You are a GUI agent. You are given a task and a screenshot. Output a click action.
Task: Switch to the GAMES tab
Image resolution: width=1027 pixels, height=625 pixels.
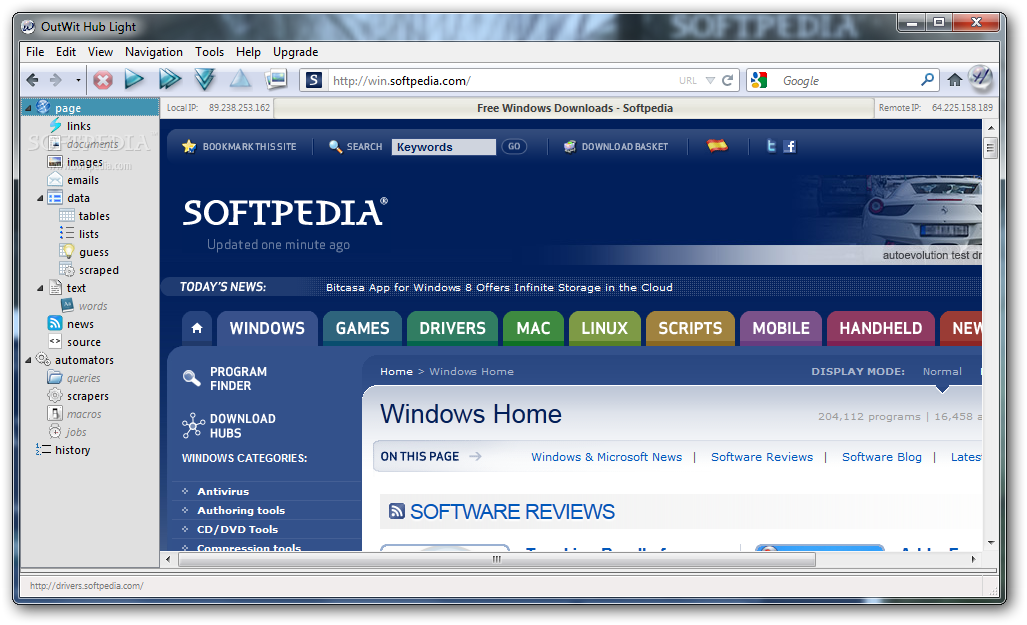(x=362, y=328)
